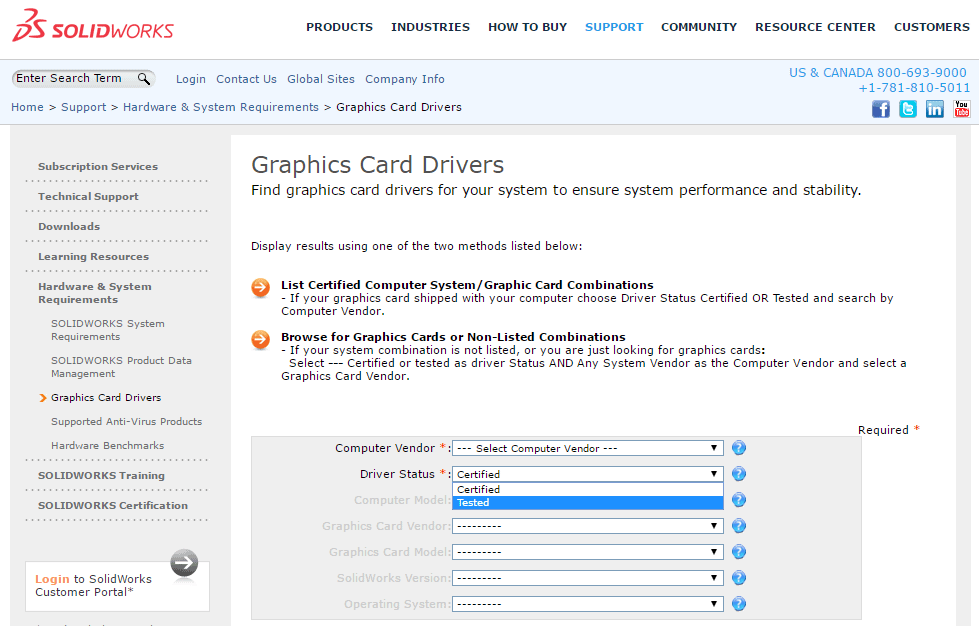This screenshot has height=626, width=979.
Task: Open the Global Sites link
Action: pos(321,79)
